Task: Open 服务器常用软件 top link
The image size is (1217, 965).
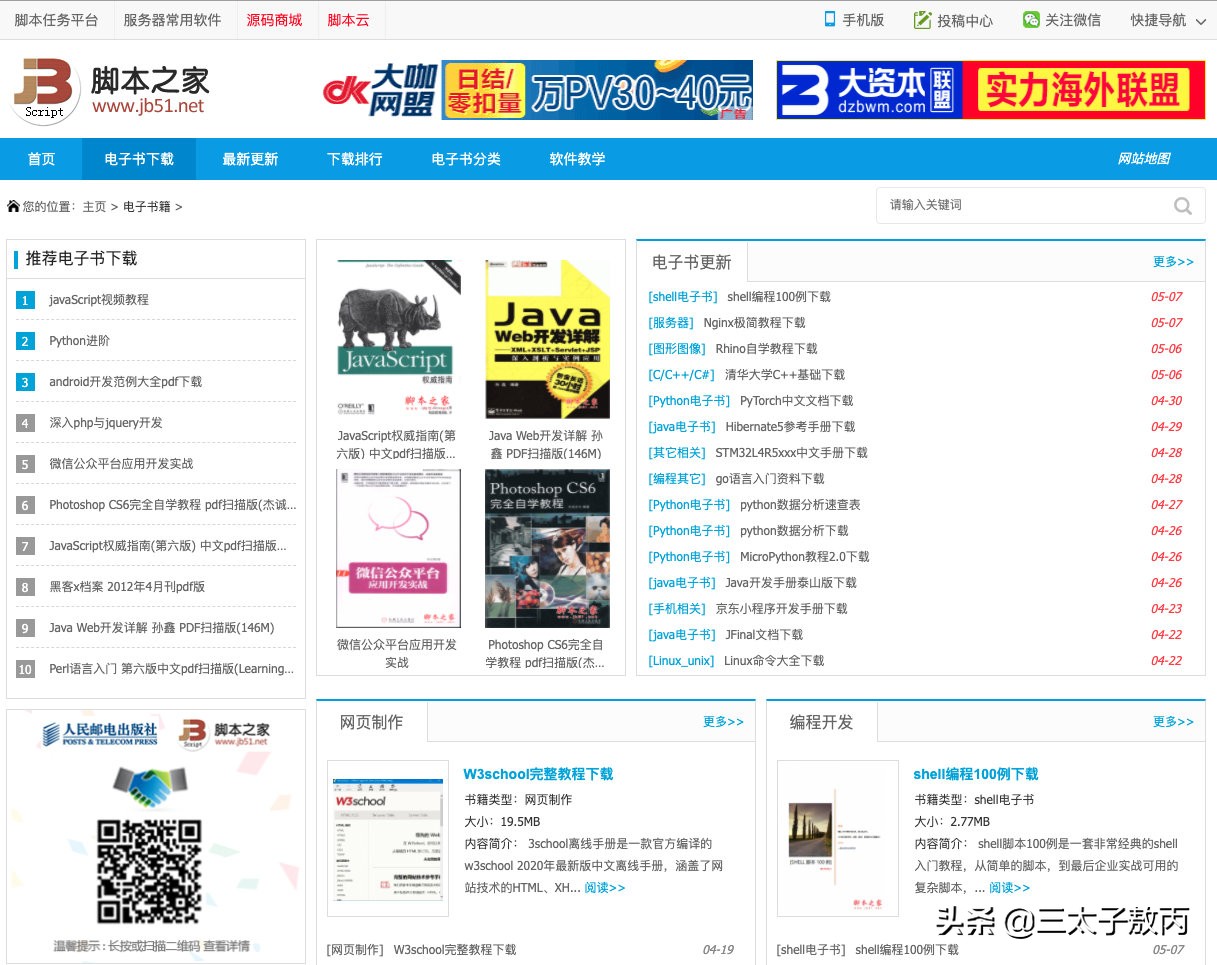Action: [x=172, y=20]
